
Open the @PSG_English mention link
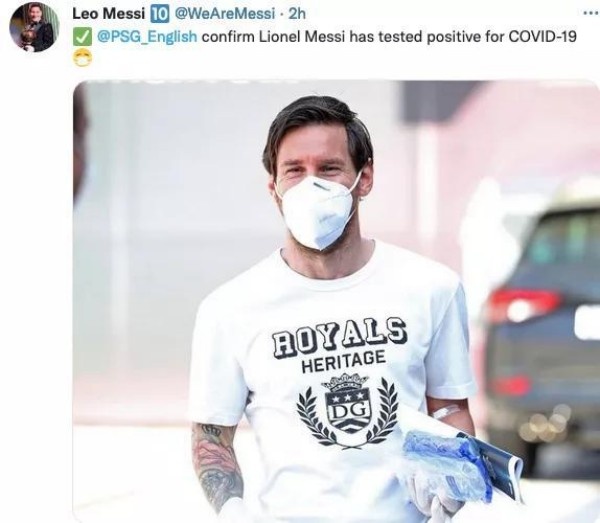[147, 37]
